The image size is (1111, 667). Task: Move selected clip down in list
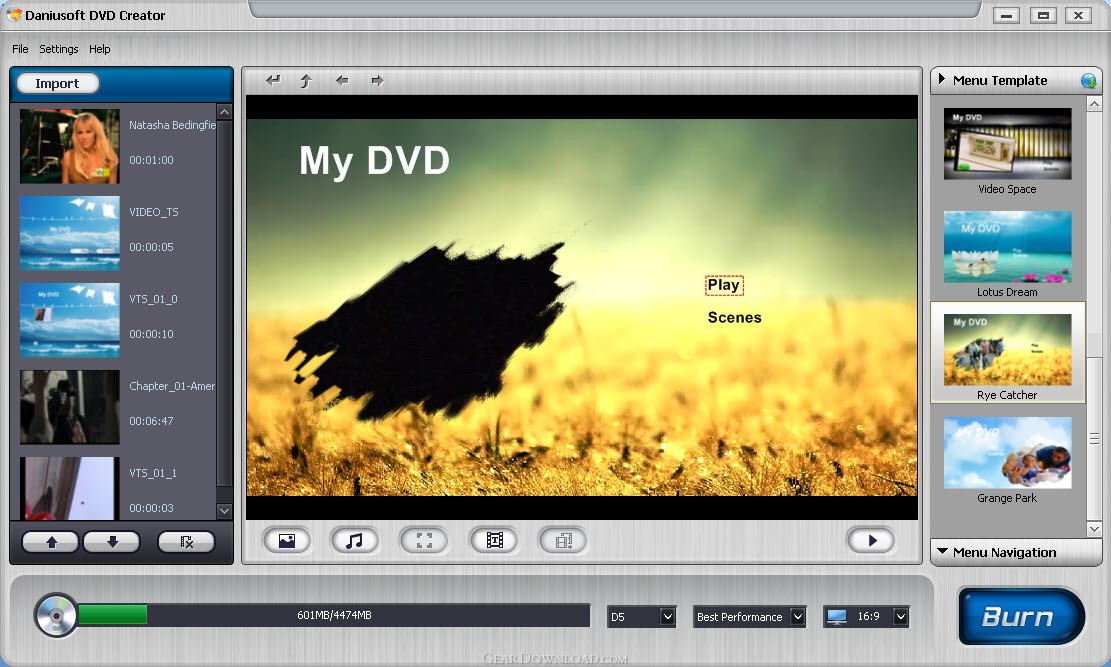click(x=112, y=542)
